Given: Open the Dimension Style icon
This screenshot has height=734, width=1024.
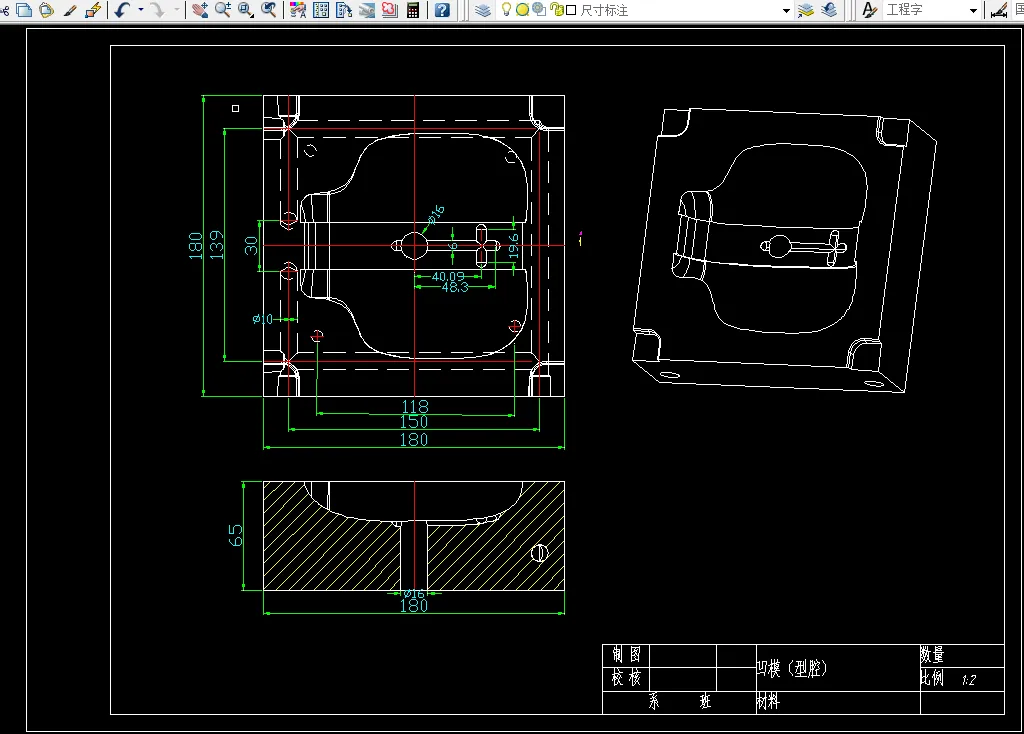Looking at the screenshot, I should coord(999,10).
